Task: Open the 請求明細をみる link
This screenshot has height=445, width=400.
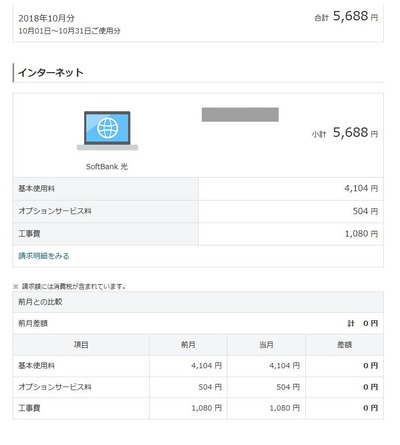Action: pos(44,256)
